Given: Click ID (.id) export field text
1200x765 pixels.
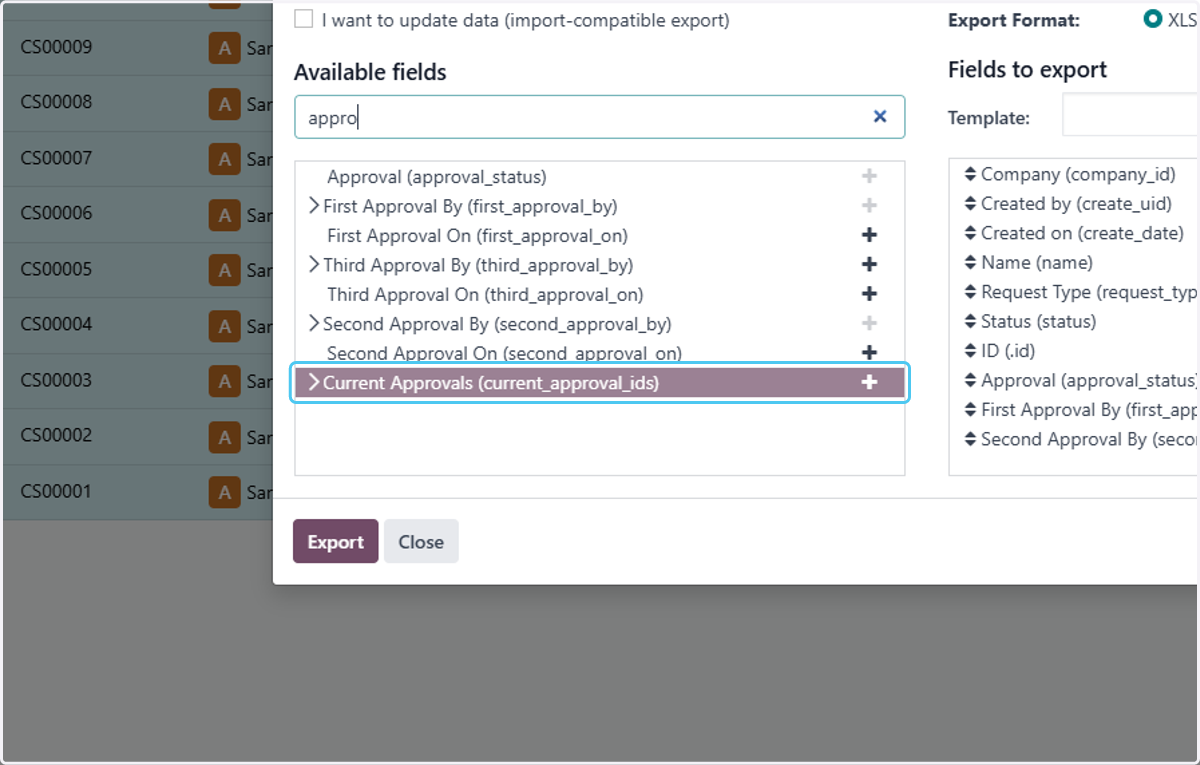Looking at the screenshot, I should (1008, 351).
